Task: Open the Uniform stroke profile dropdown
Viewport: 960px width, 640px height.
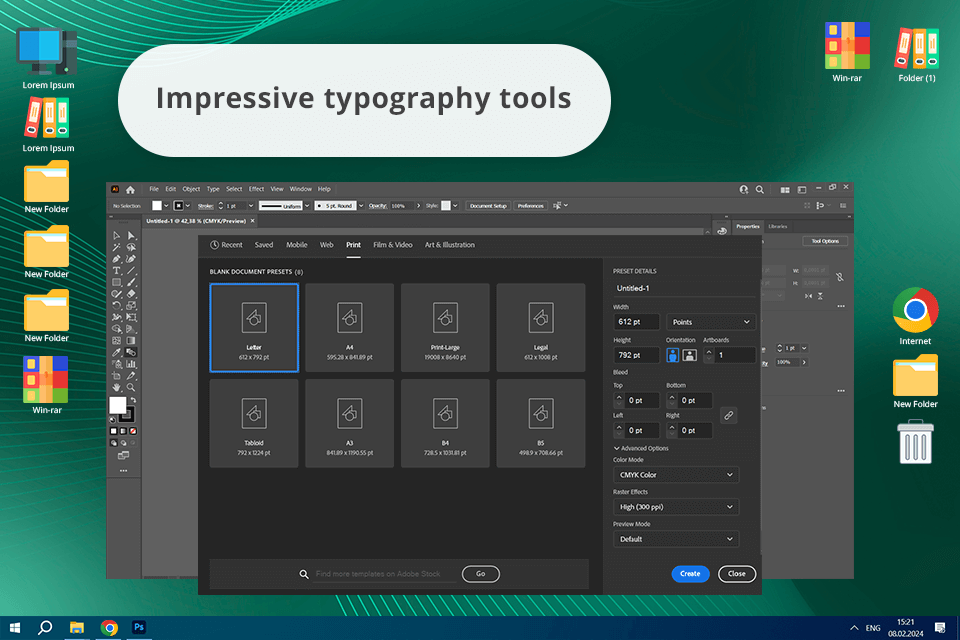Action: click(x=307, y=206)
